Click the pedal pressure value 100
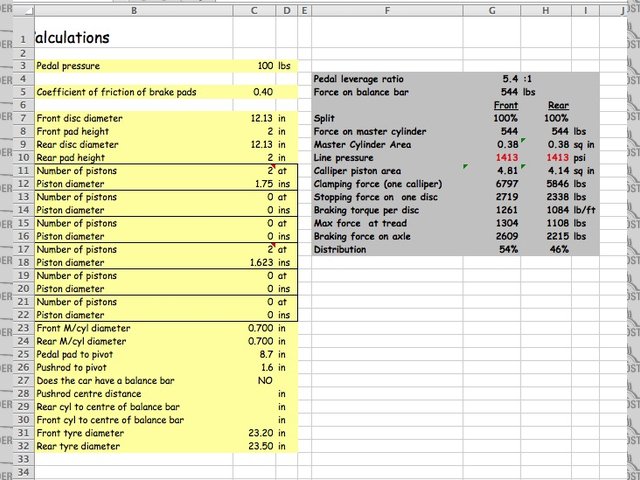This screenshot has height=480, width=640. pyautogui.click(x=264, y=65)
